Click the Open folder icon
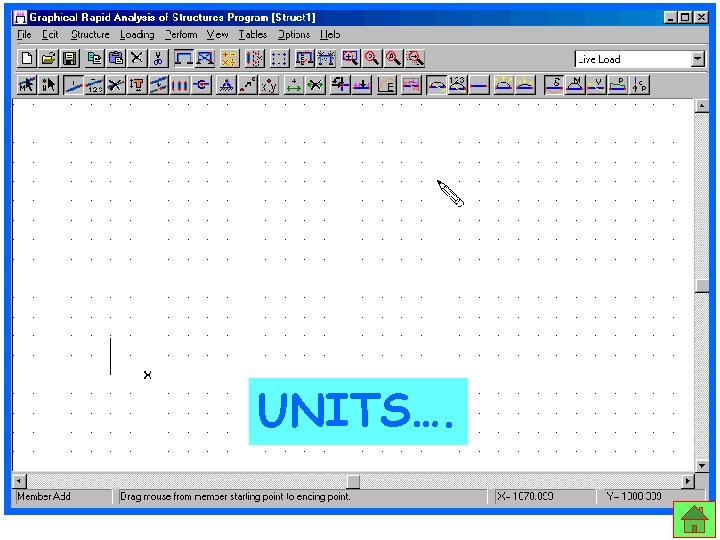 (x=48, y=58)
